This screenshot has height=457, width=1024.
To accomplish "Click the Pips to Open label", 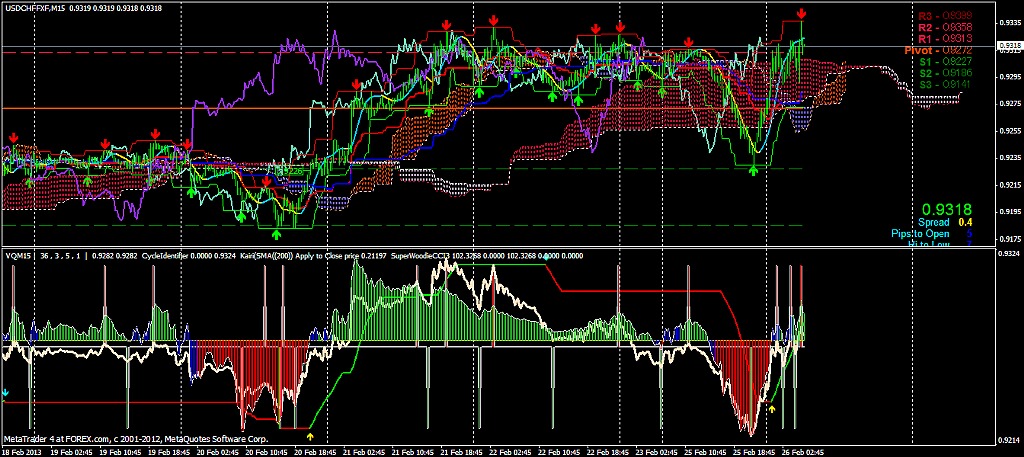I will (x=920, y=234).
